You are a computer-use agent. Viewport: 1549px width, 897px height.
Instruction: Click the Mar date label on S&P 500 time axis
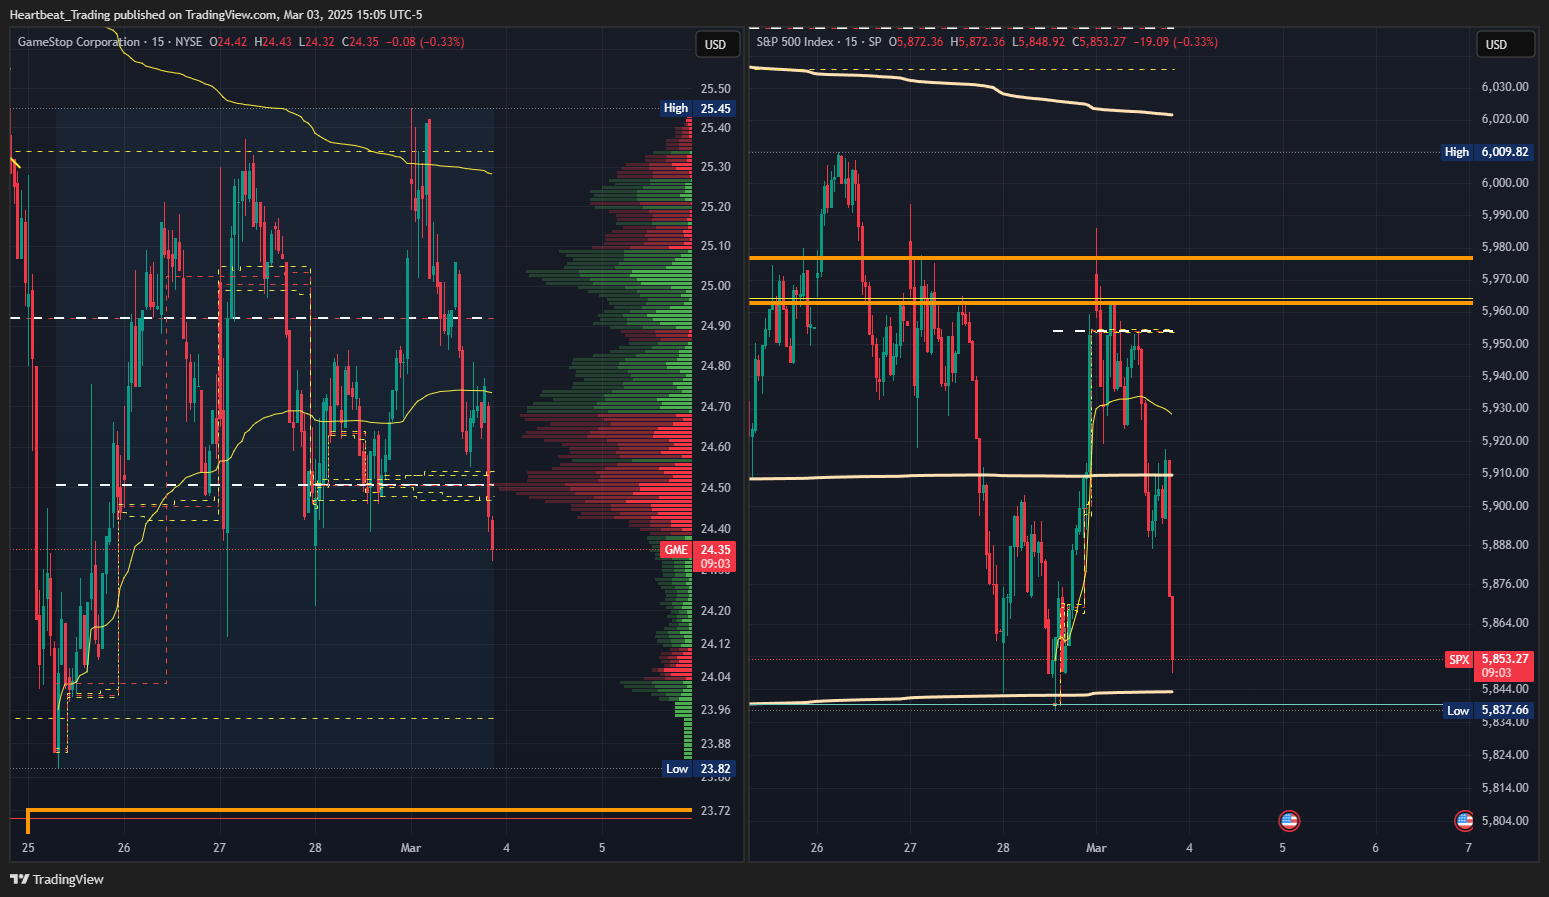point(1096,848)
